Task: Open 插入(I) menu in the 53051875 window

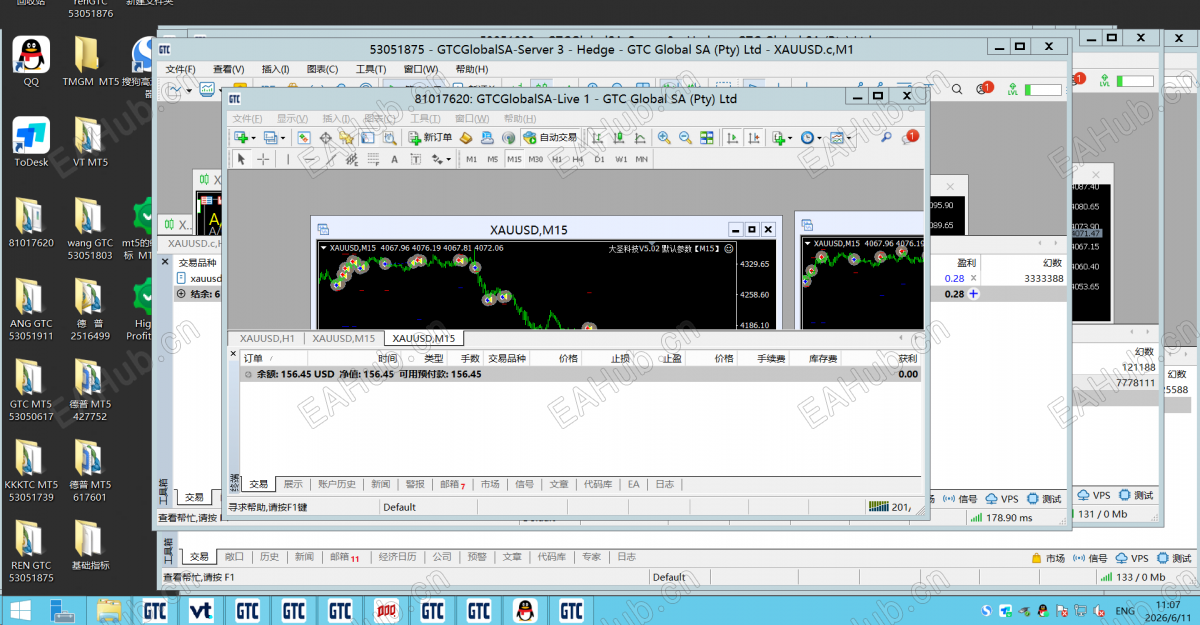Action: click(275, 69)
